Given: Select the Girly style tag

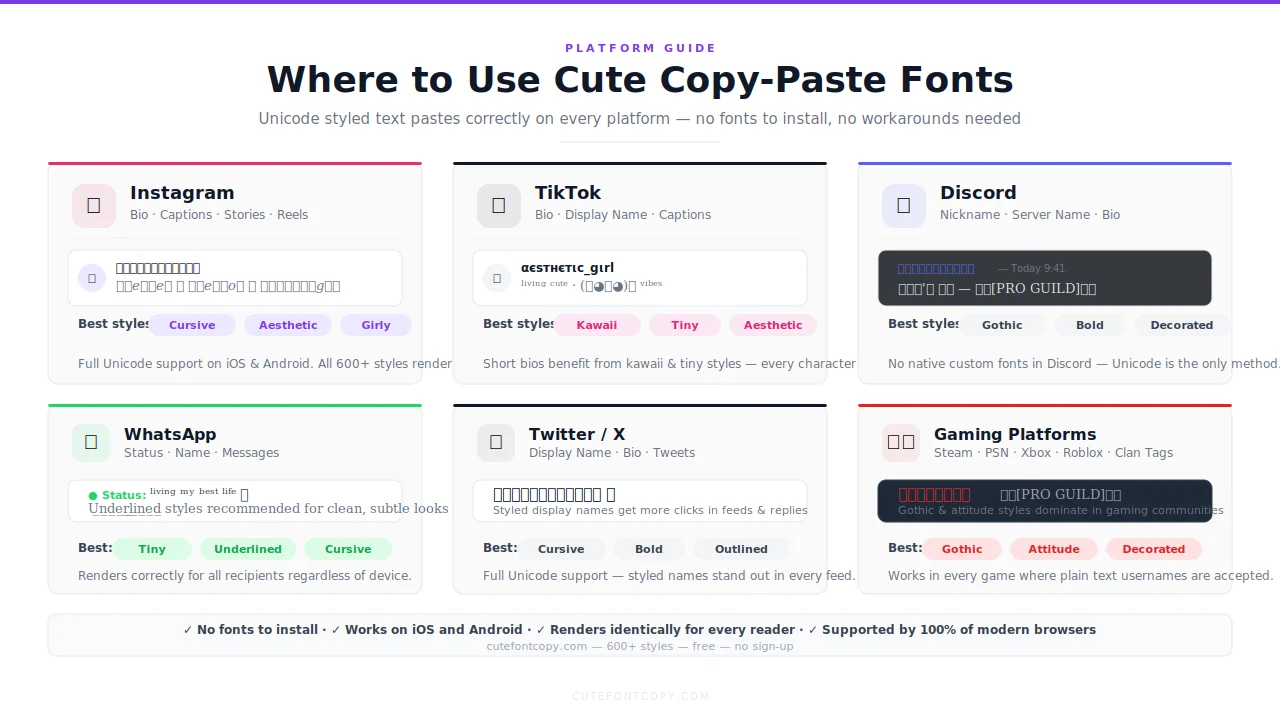Looking at the screenshot, I should coord(376,325).
